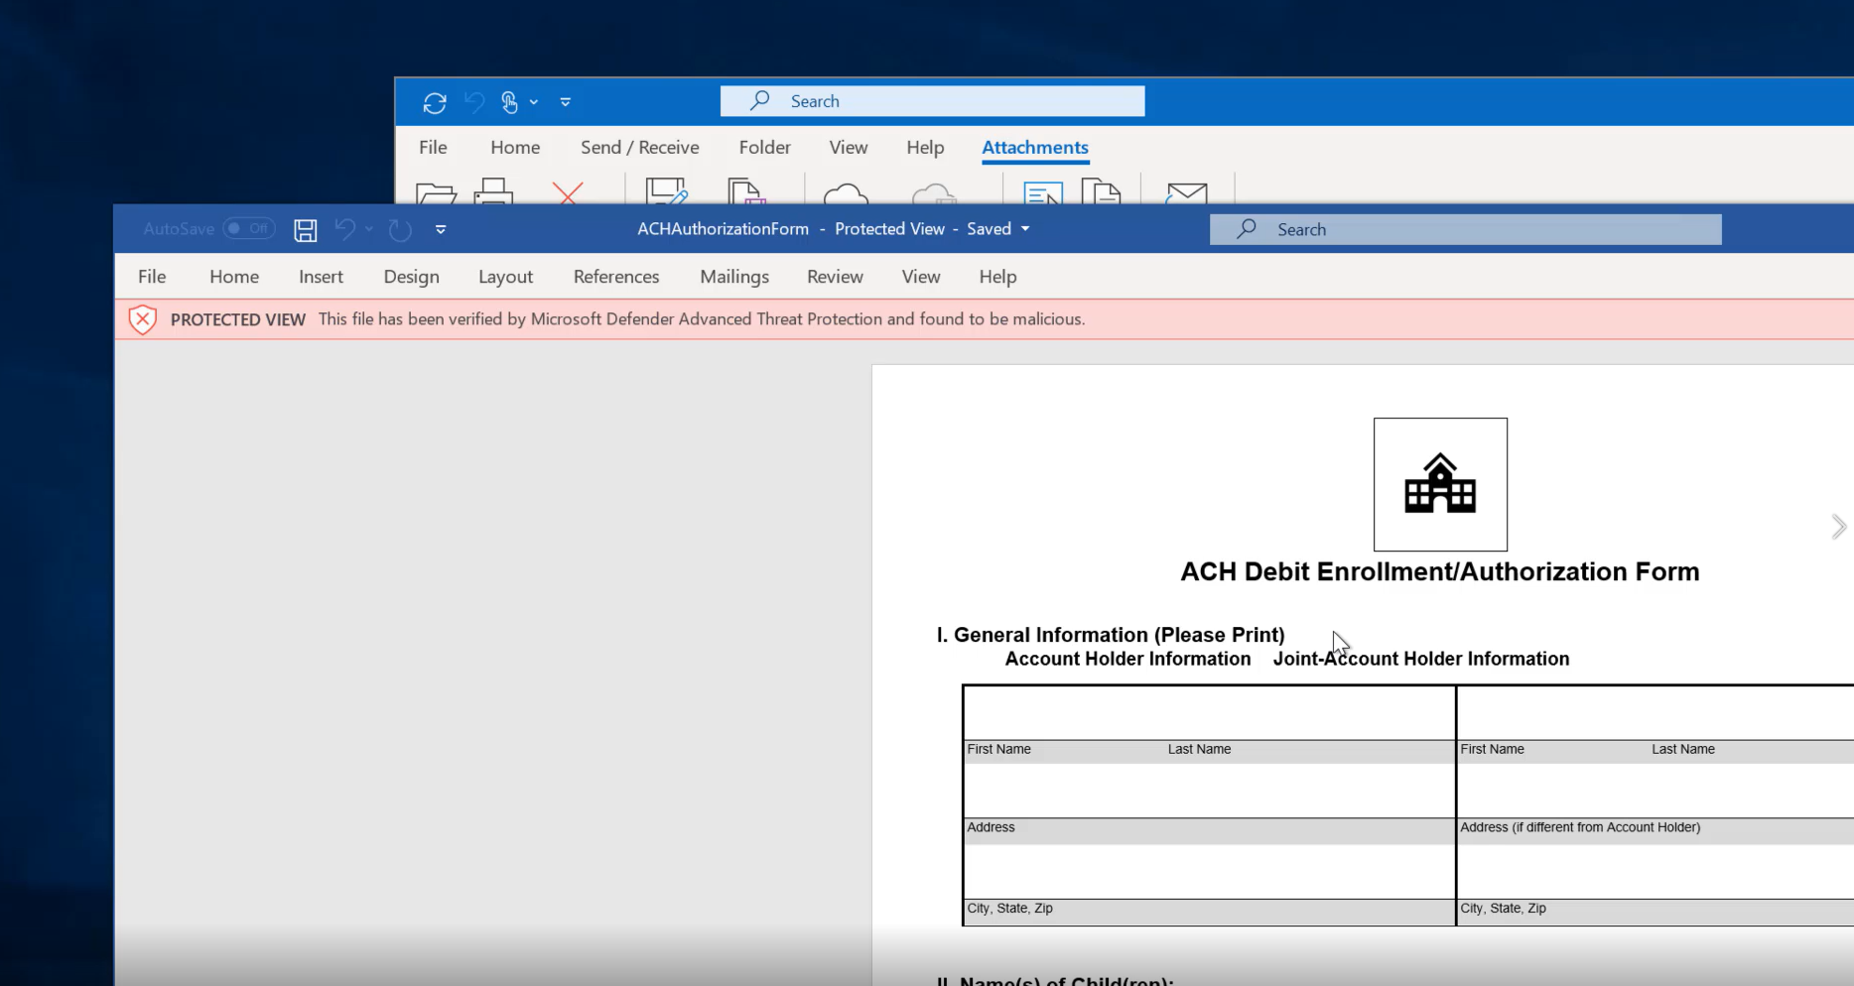Click the Protected View warning message text

(x=700, y=319)
